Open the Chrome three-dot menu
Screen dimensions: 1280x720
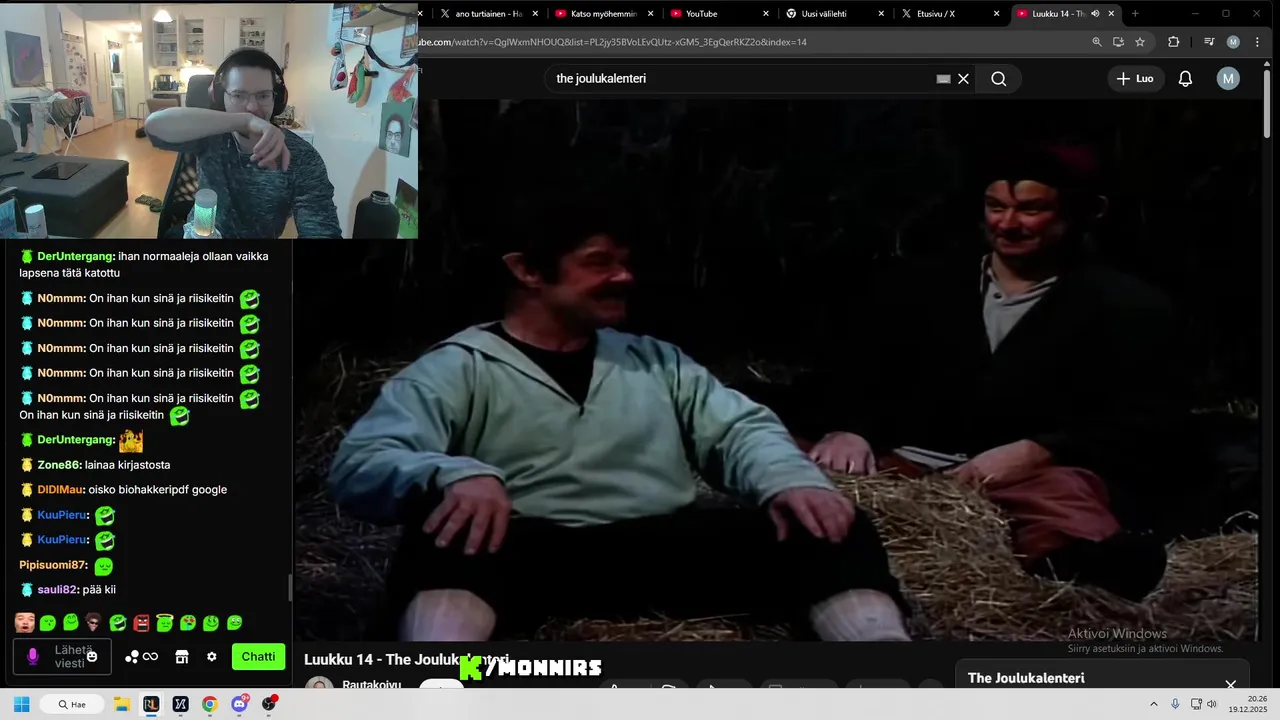tap(1257, 42)
